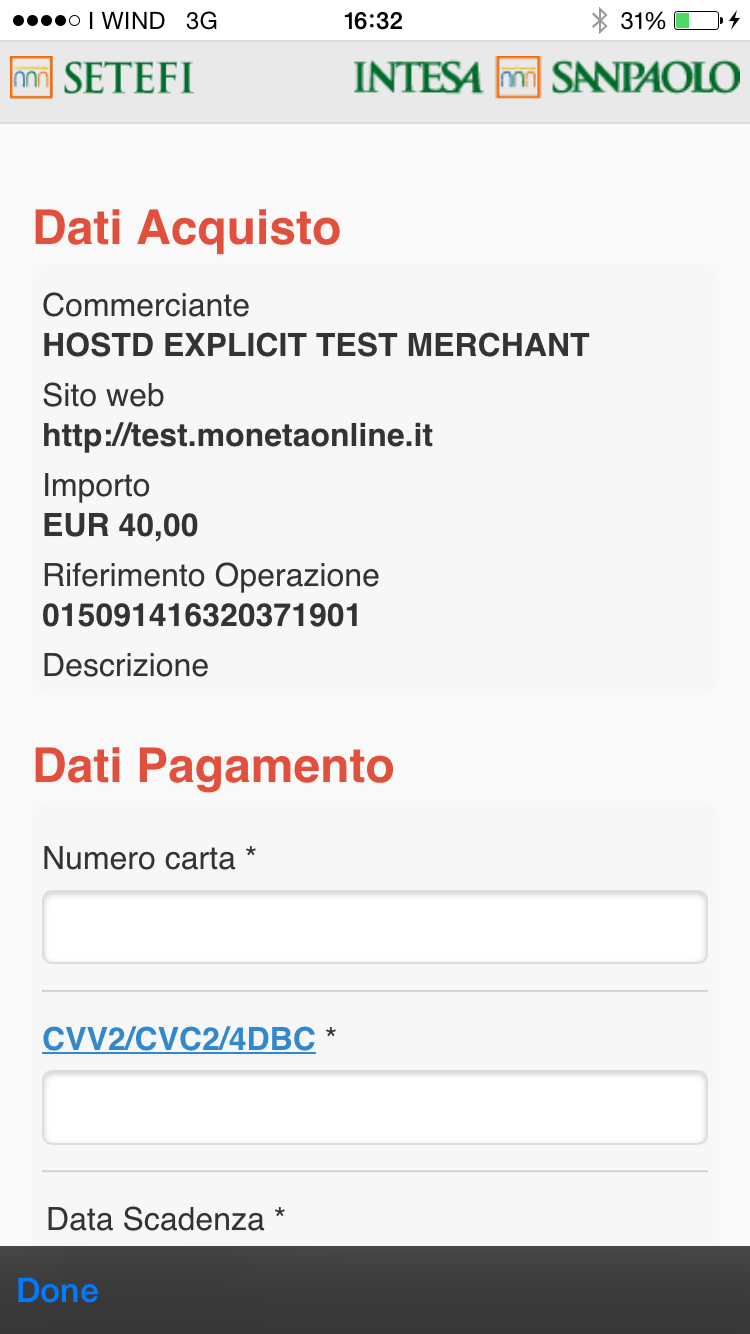Tap the Dati Pagamento heading
The height and width of the screenshot is (1334, 750).
[x=214, y=766]
